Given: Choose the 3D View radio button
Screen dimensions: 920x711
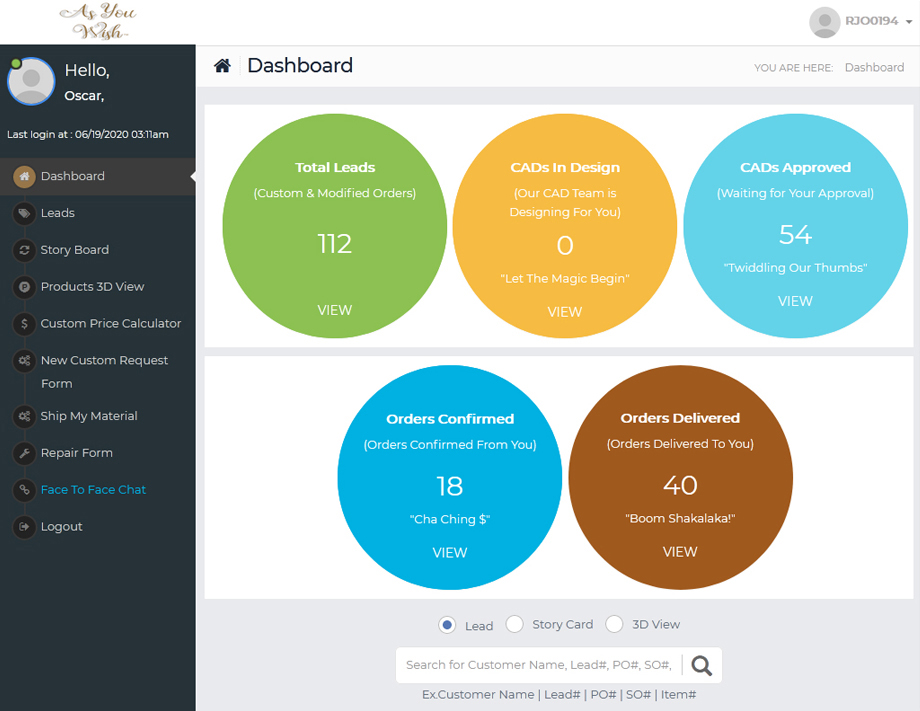Looking at the screenshot, I should (x=614, y=624).
